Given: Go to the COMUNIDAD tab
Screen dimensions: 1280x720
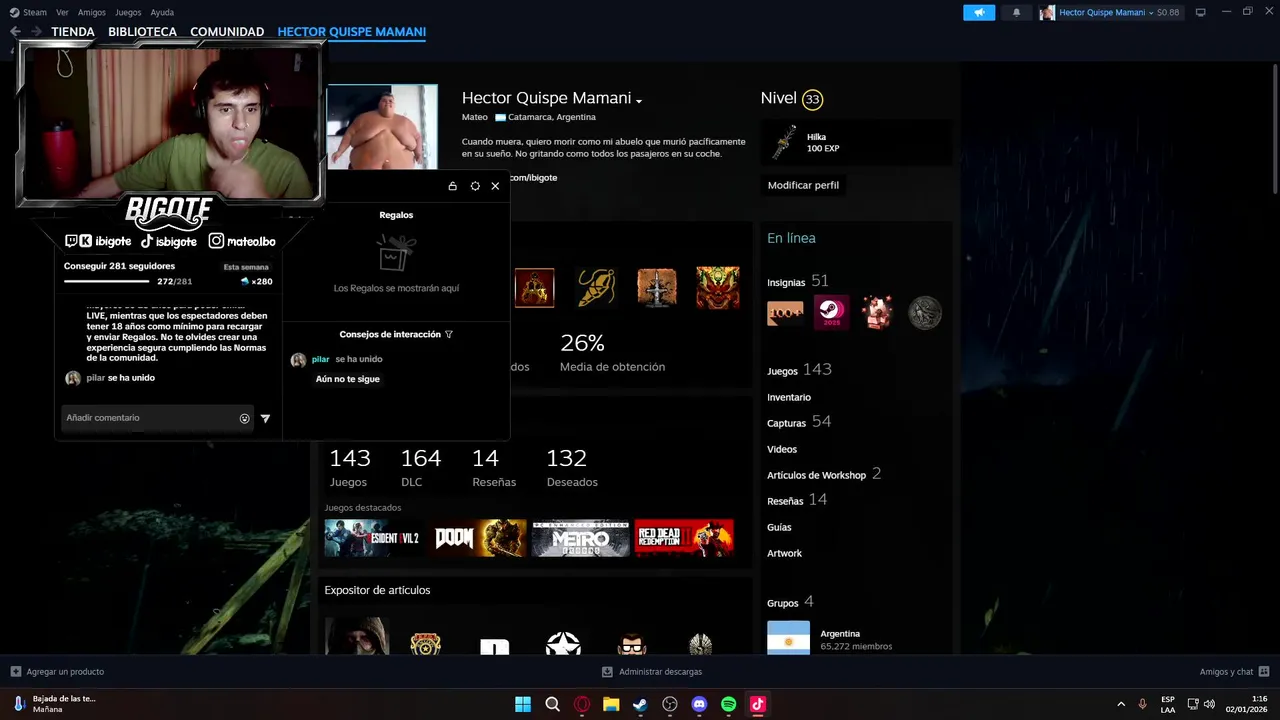Looking at the screenshot, I should (227, 32).
